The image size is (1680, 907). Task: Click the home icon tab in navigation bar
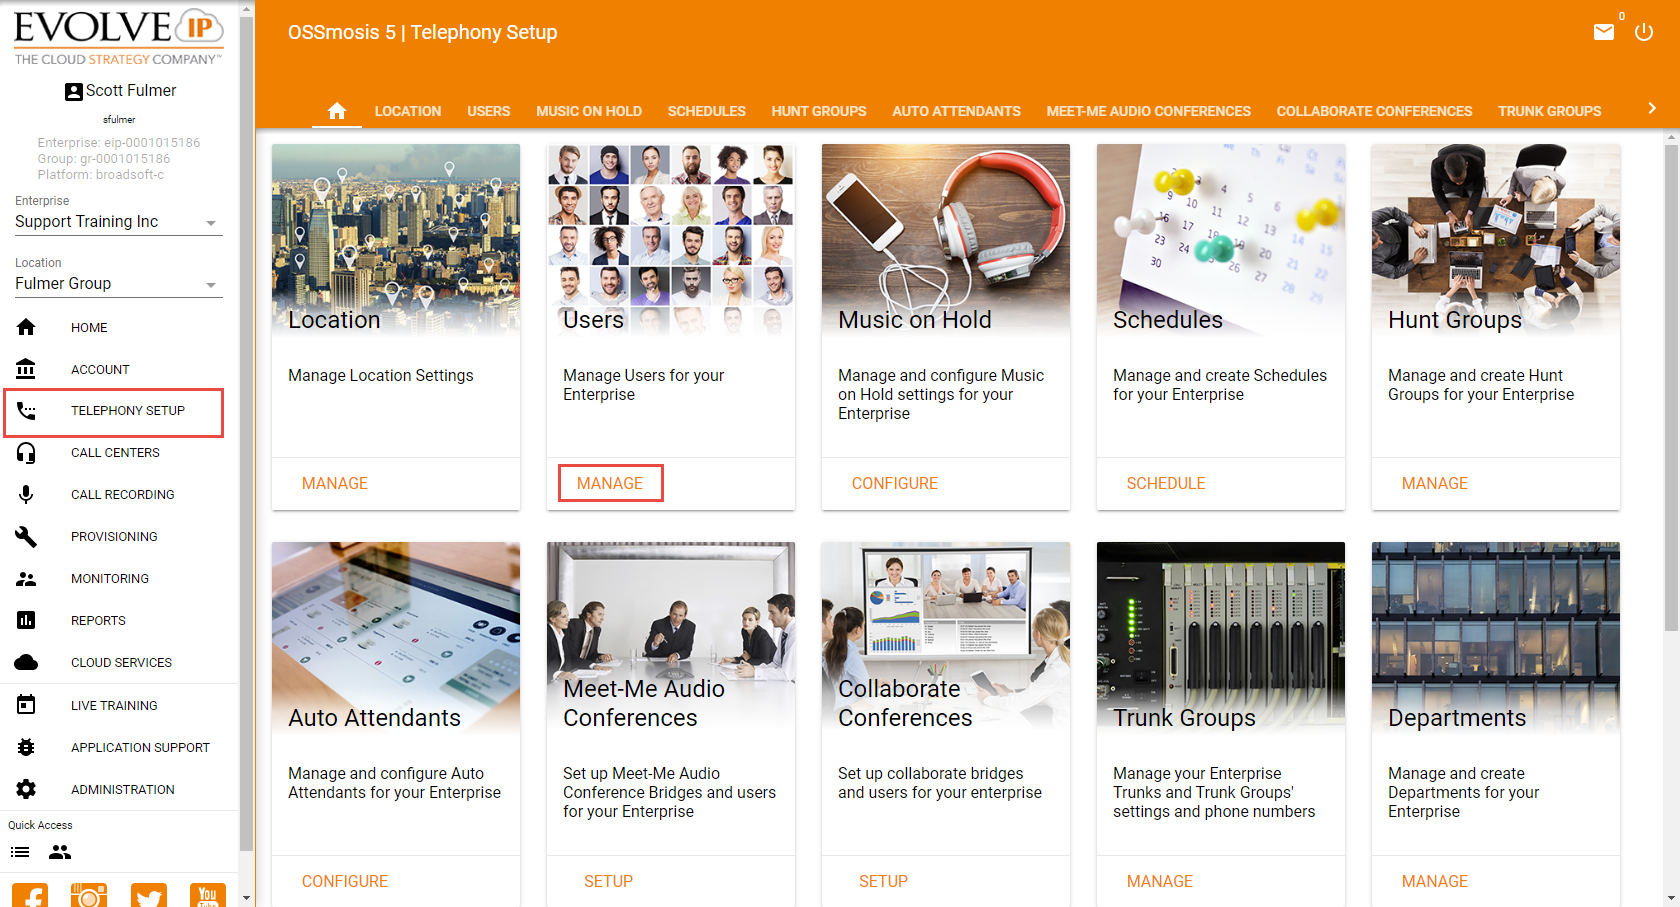(x=337, y=111)
